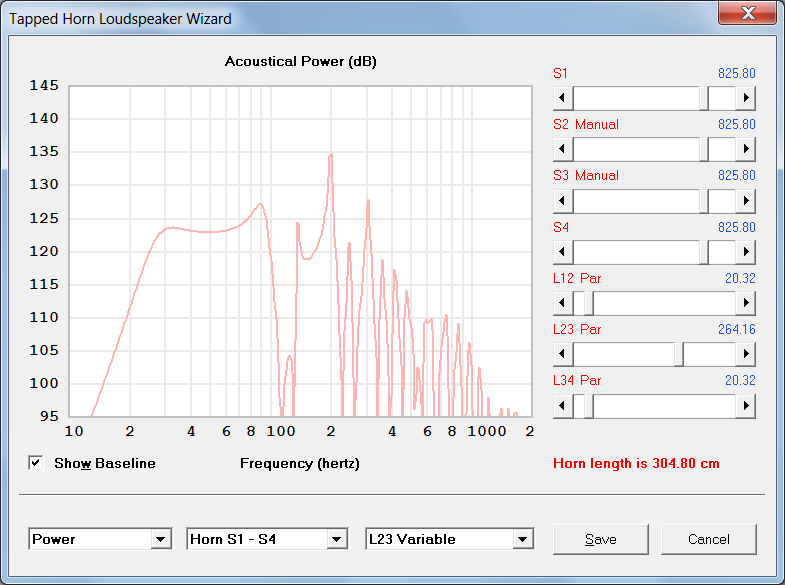785x585 pixels.
Task: Open the L23 Variable dropdown
Action: [x=523, y=539]
